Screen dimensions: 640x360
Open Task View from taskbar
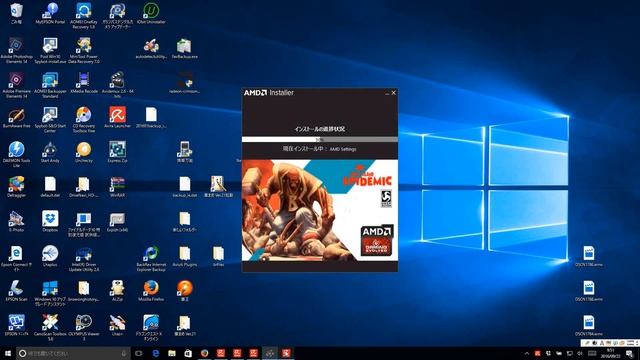[139, 353]
